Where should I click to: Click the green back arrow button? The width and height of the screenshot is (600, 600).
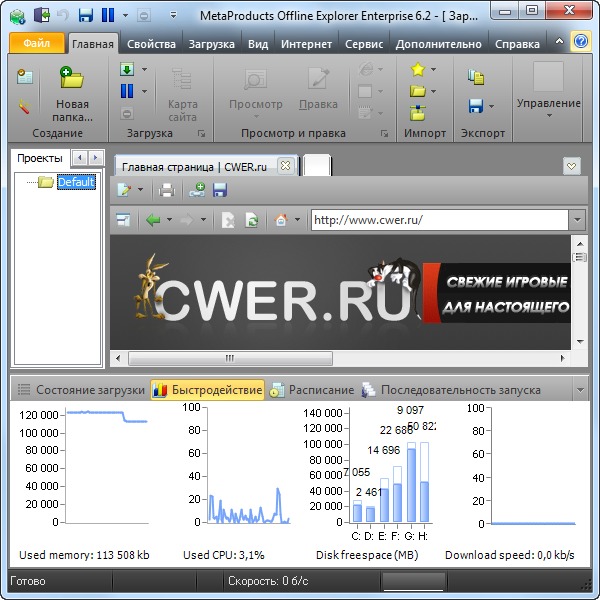(x=153, y=220)
